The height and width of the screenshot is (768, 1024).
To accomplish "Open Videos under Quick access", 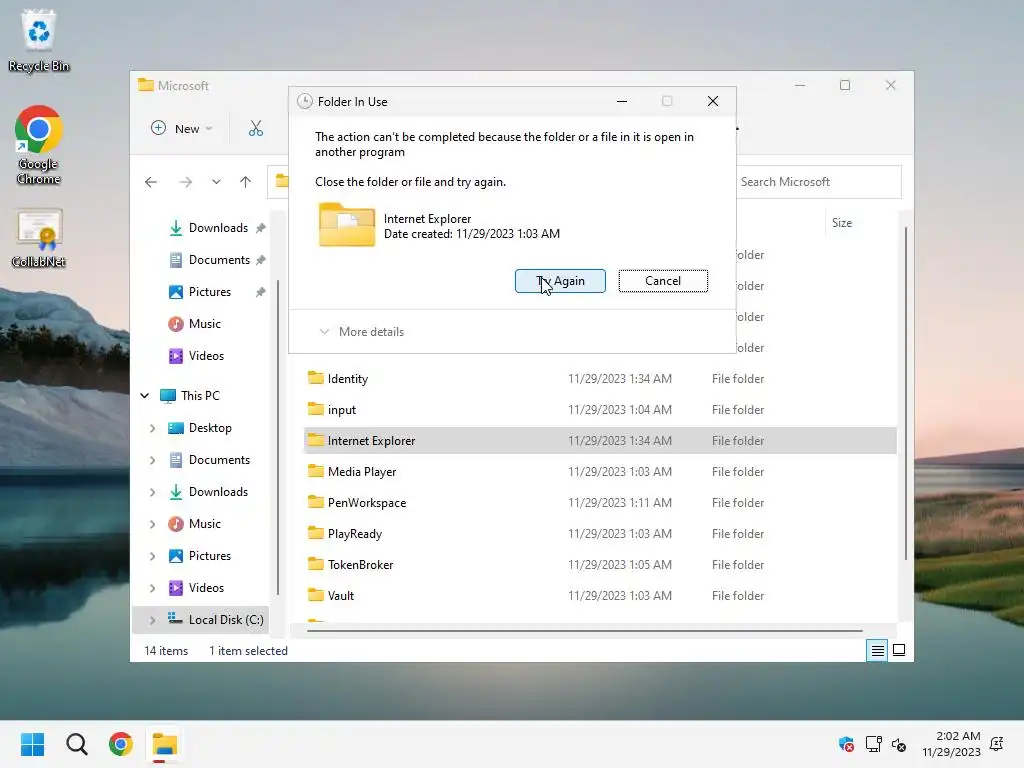I will [x=206, y=356].
